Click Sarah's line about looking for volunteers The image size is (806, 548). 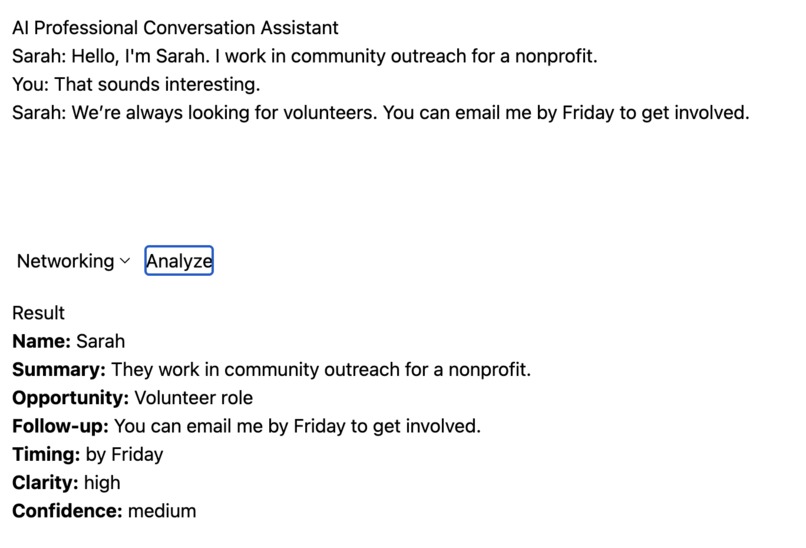[381, 113]
